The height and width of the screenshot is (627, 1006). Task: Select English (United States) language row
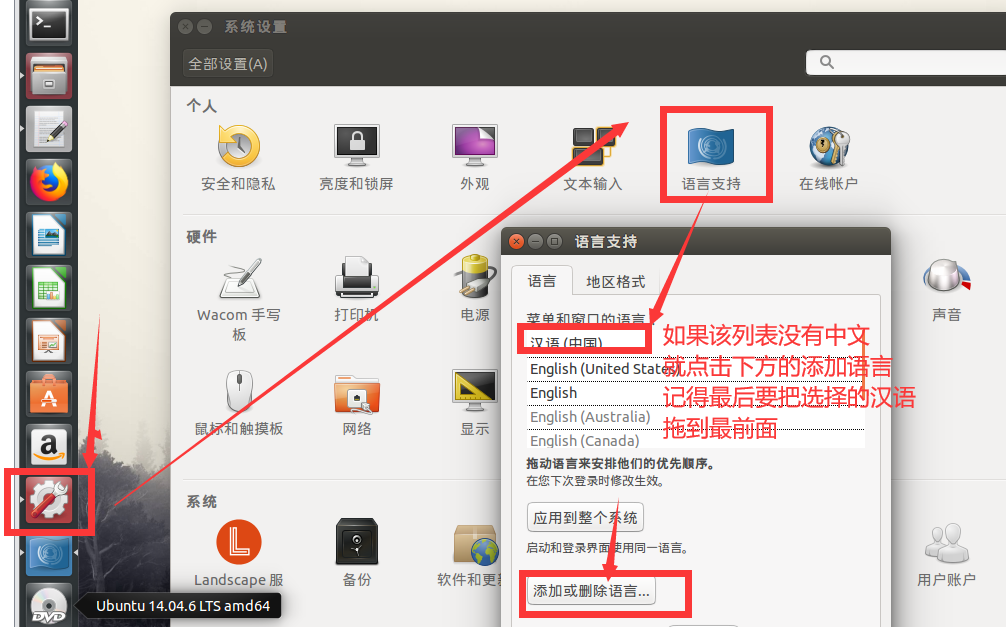point(695,369)
